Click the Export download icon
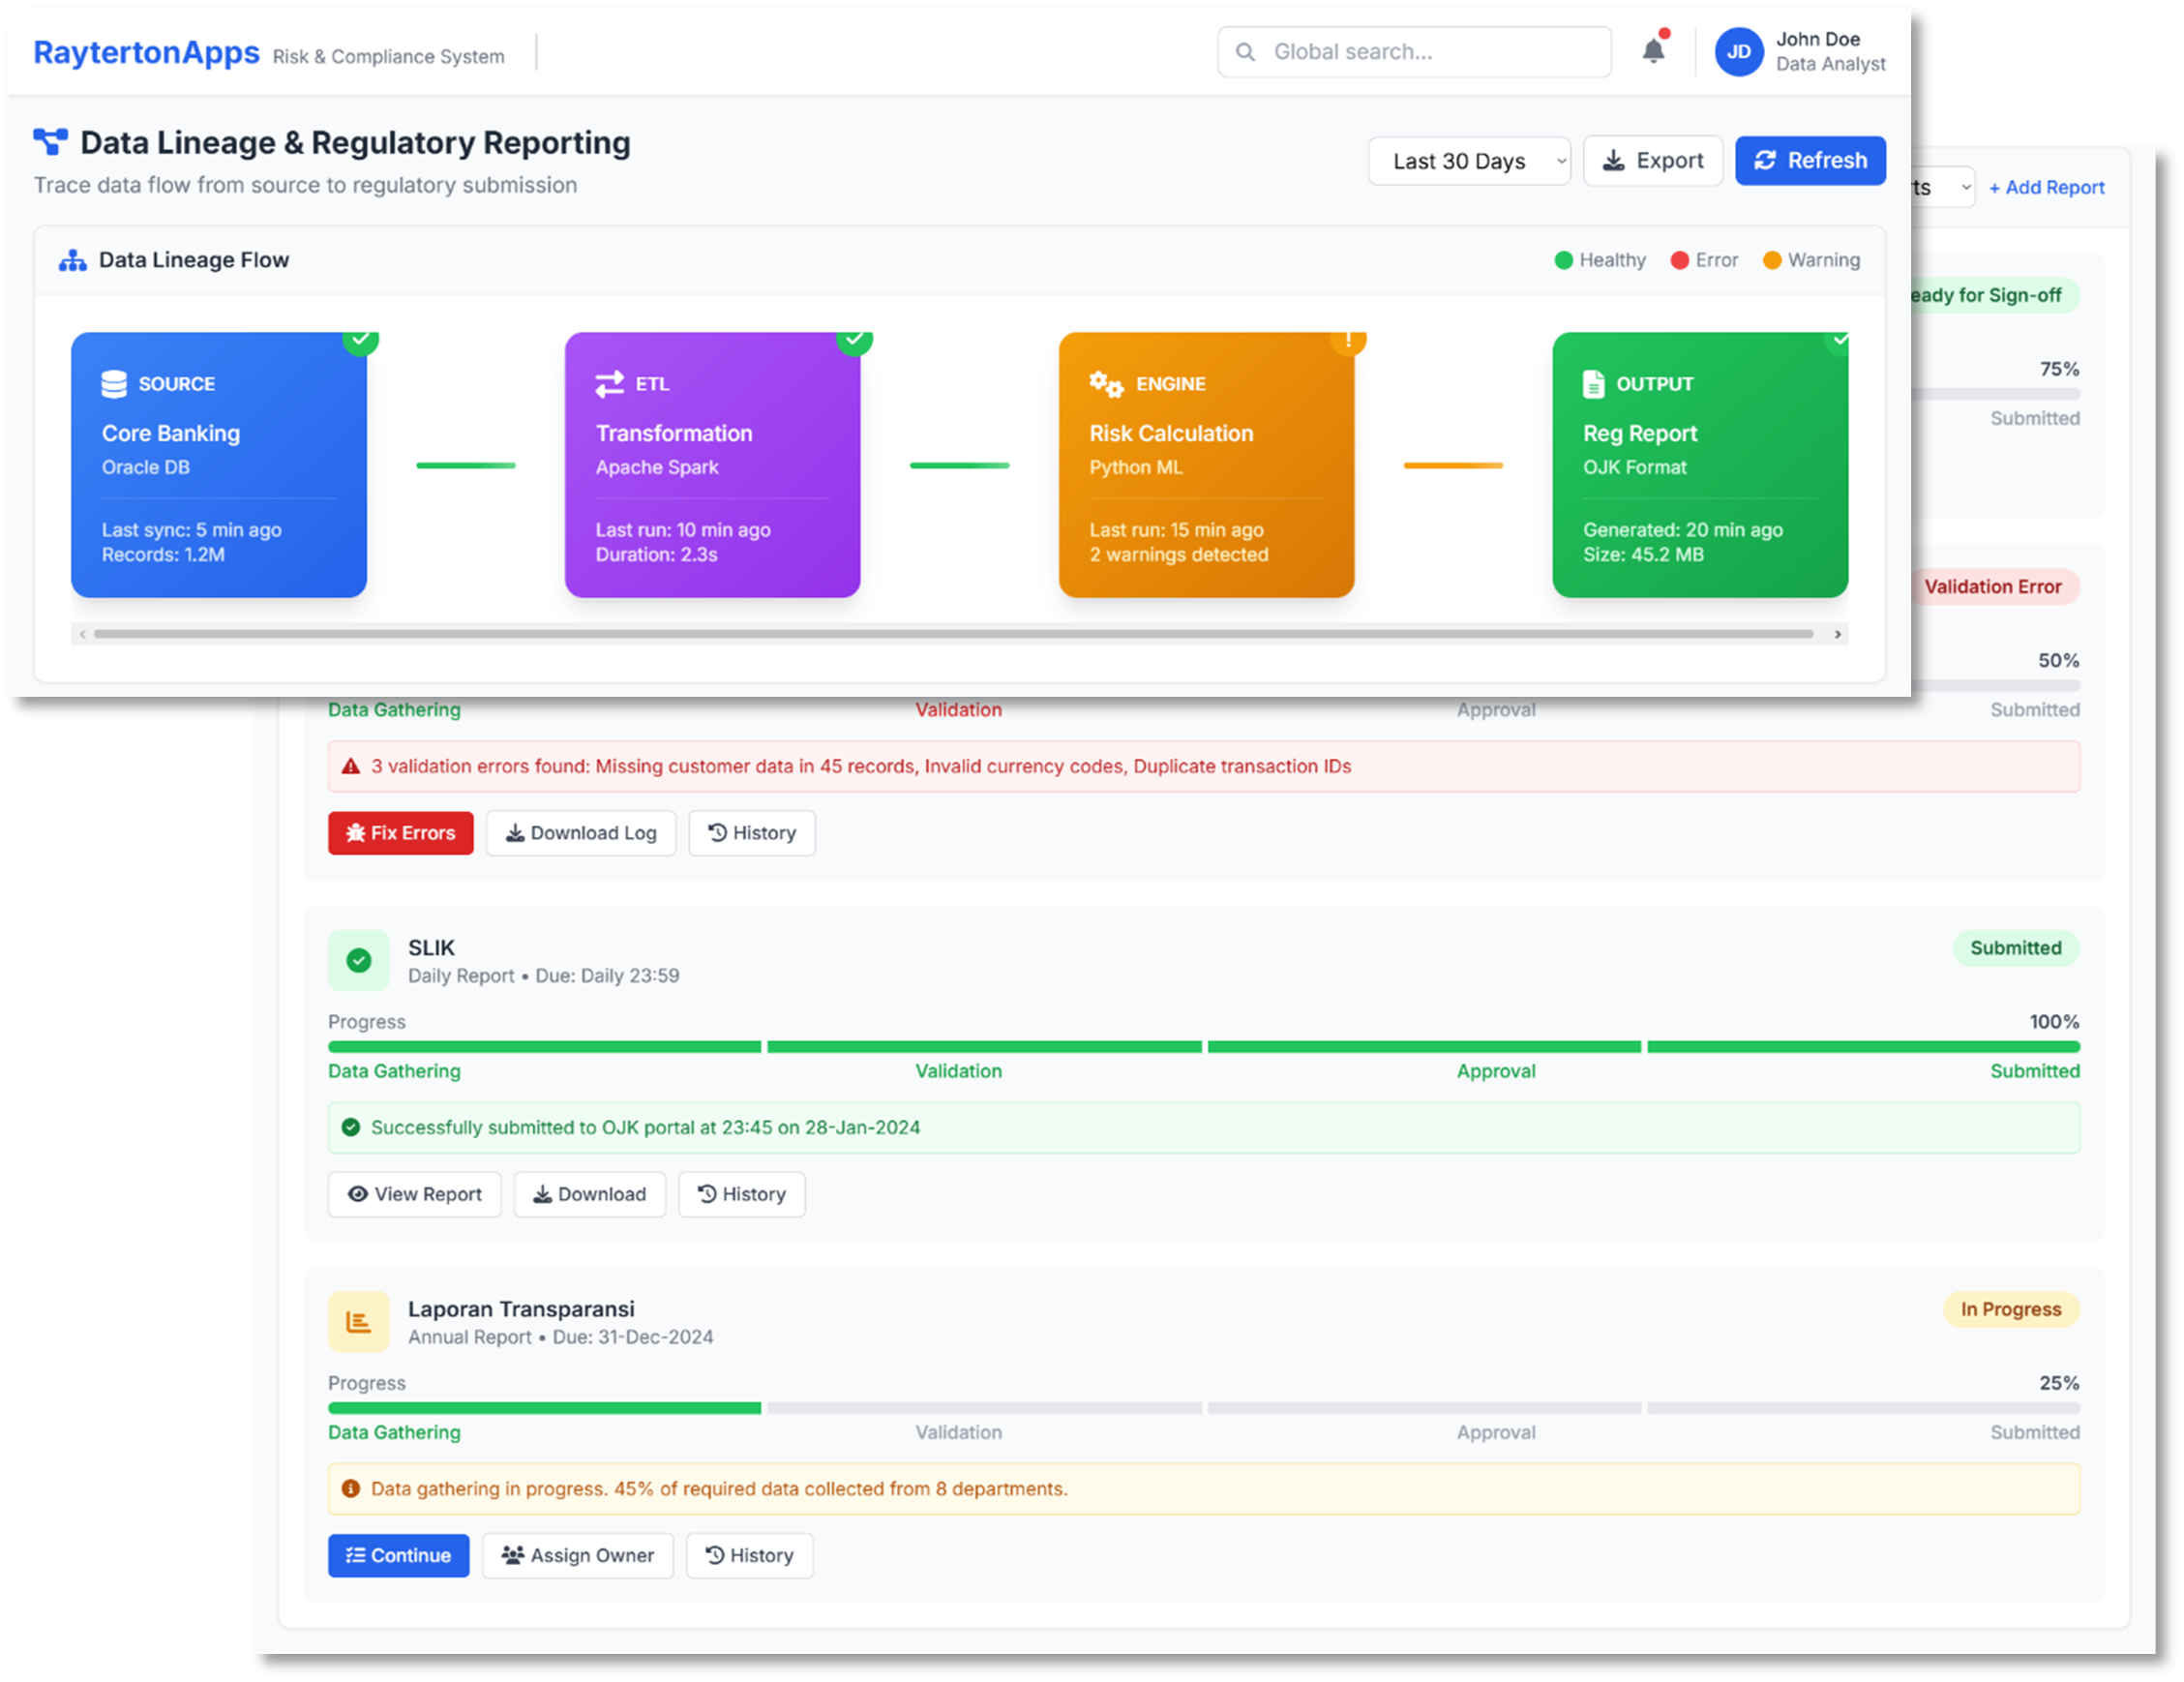2184x1682 pixels. click(x=1614, y=160)
